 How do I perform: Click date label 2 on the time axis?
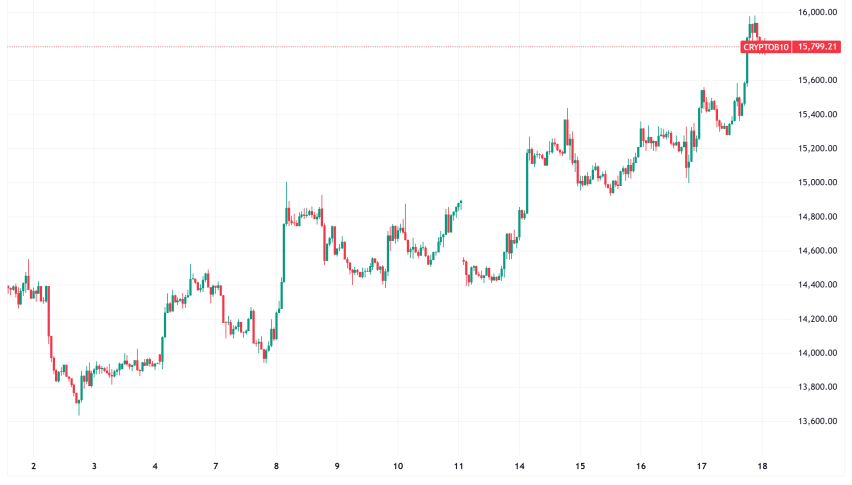pos(34,466)
